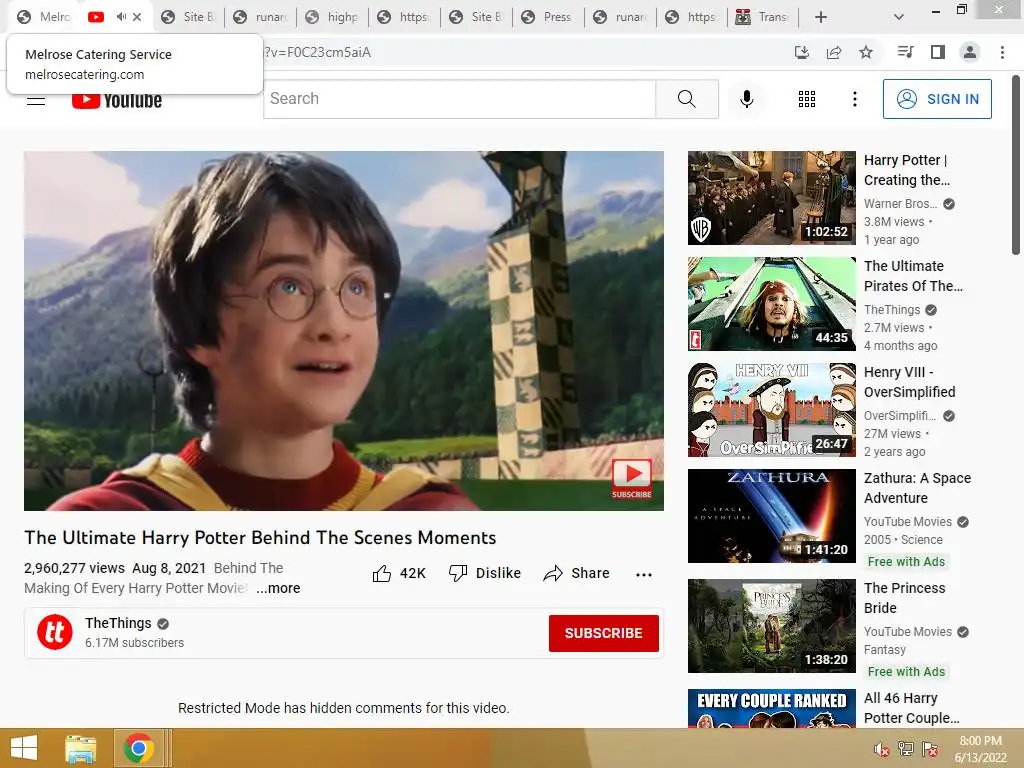The width and height of the screenshot is (1024, 768).
Task: Click the OverSimplified channel name
Action: click(899, 415)
